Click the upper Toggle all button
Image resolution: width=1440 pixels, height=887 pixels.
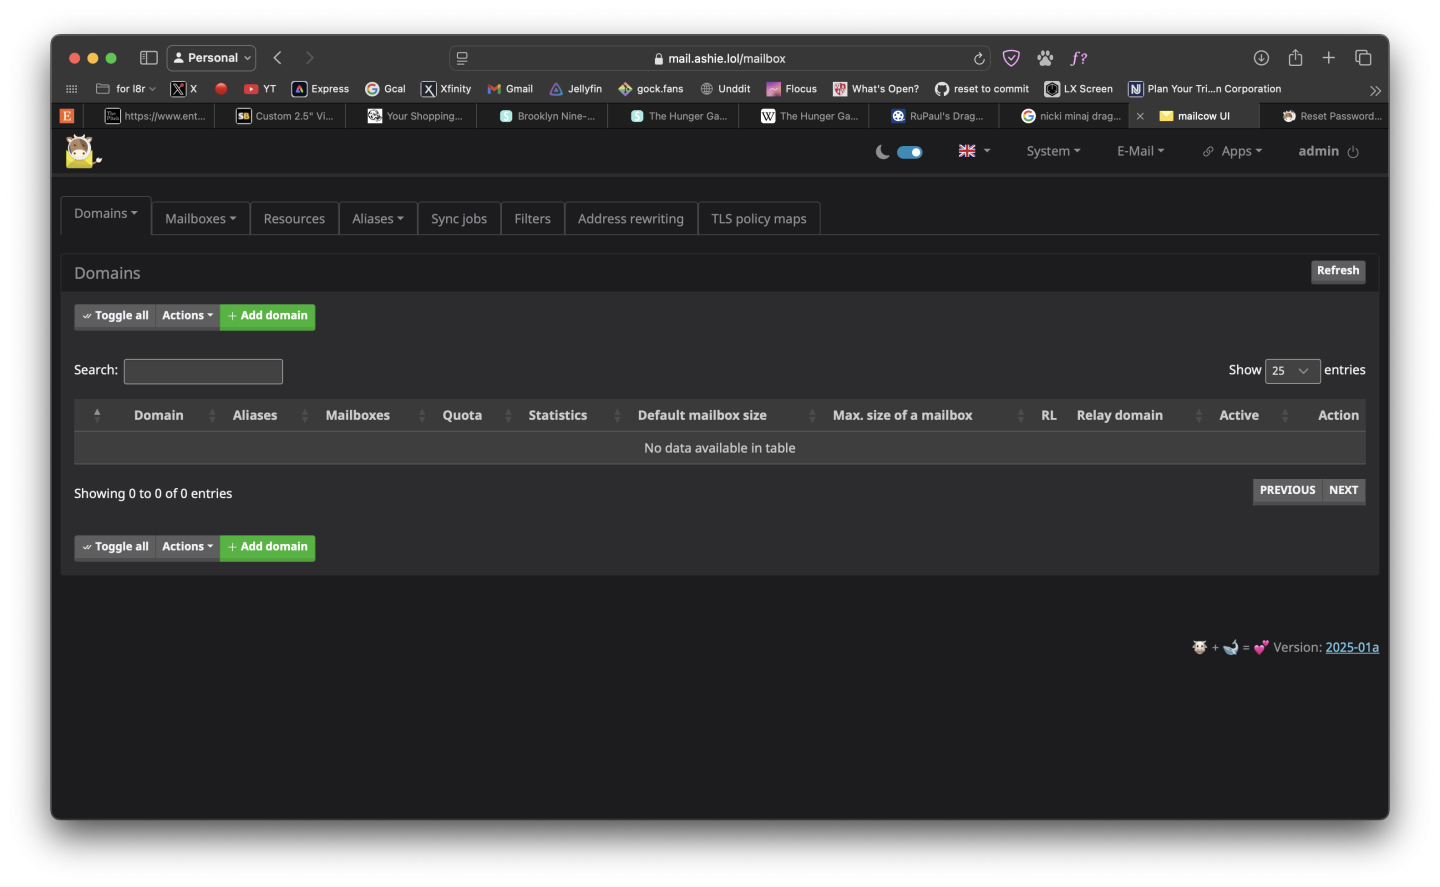coord(115,316)
